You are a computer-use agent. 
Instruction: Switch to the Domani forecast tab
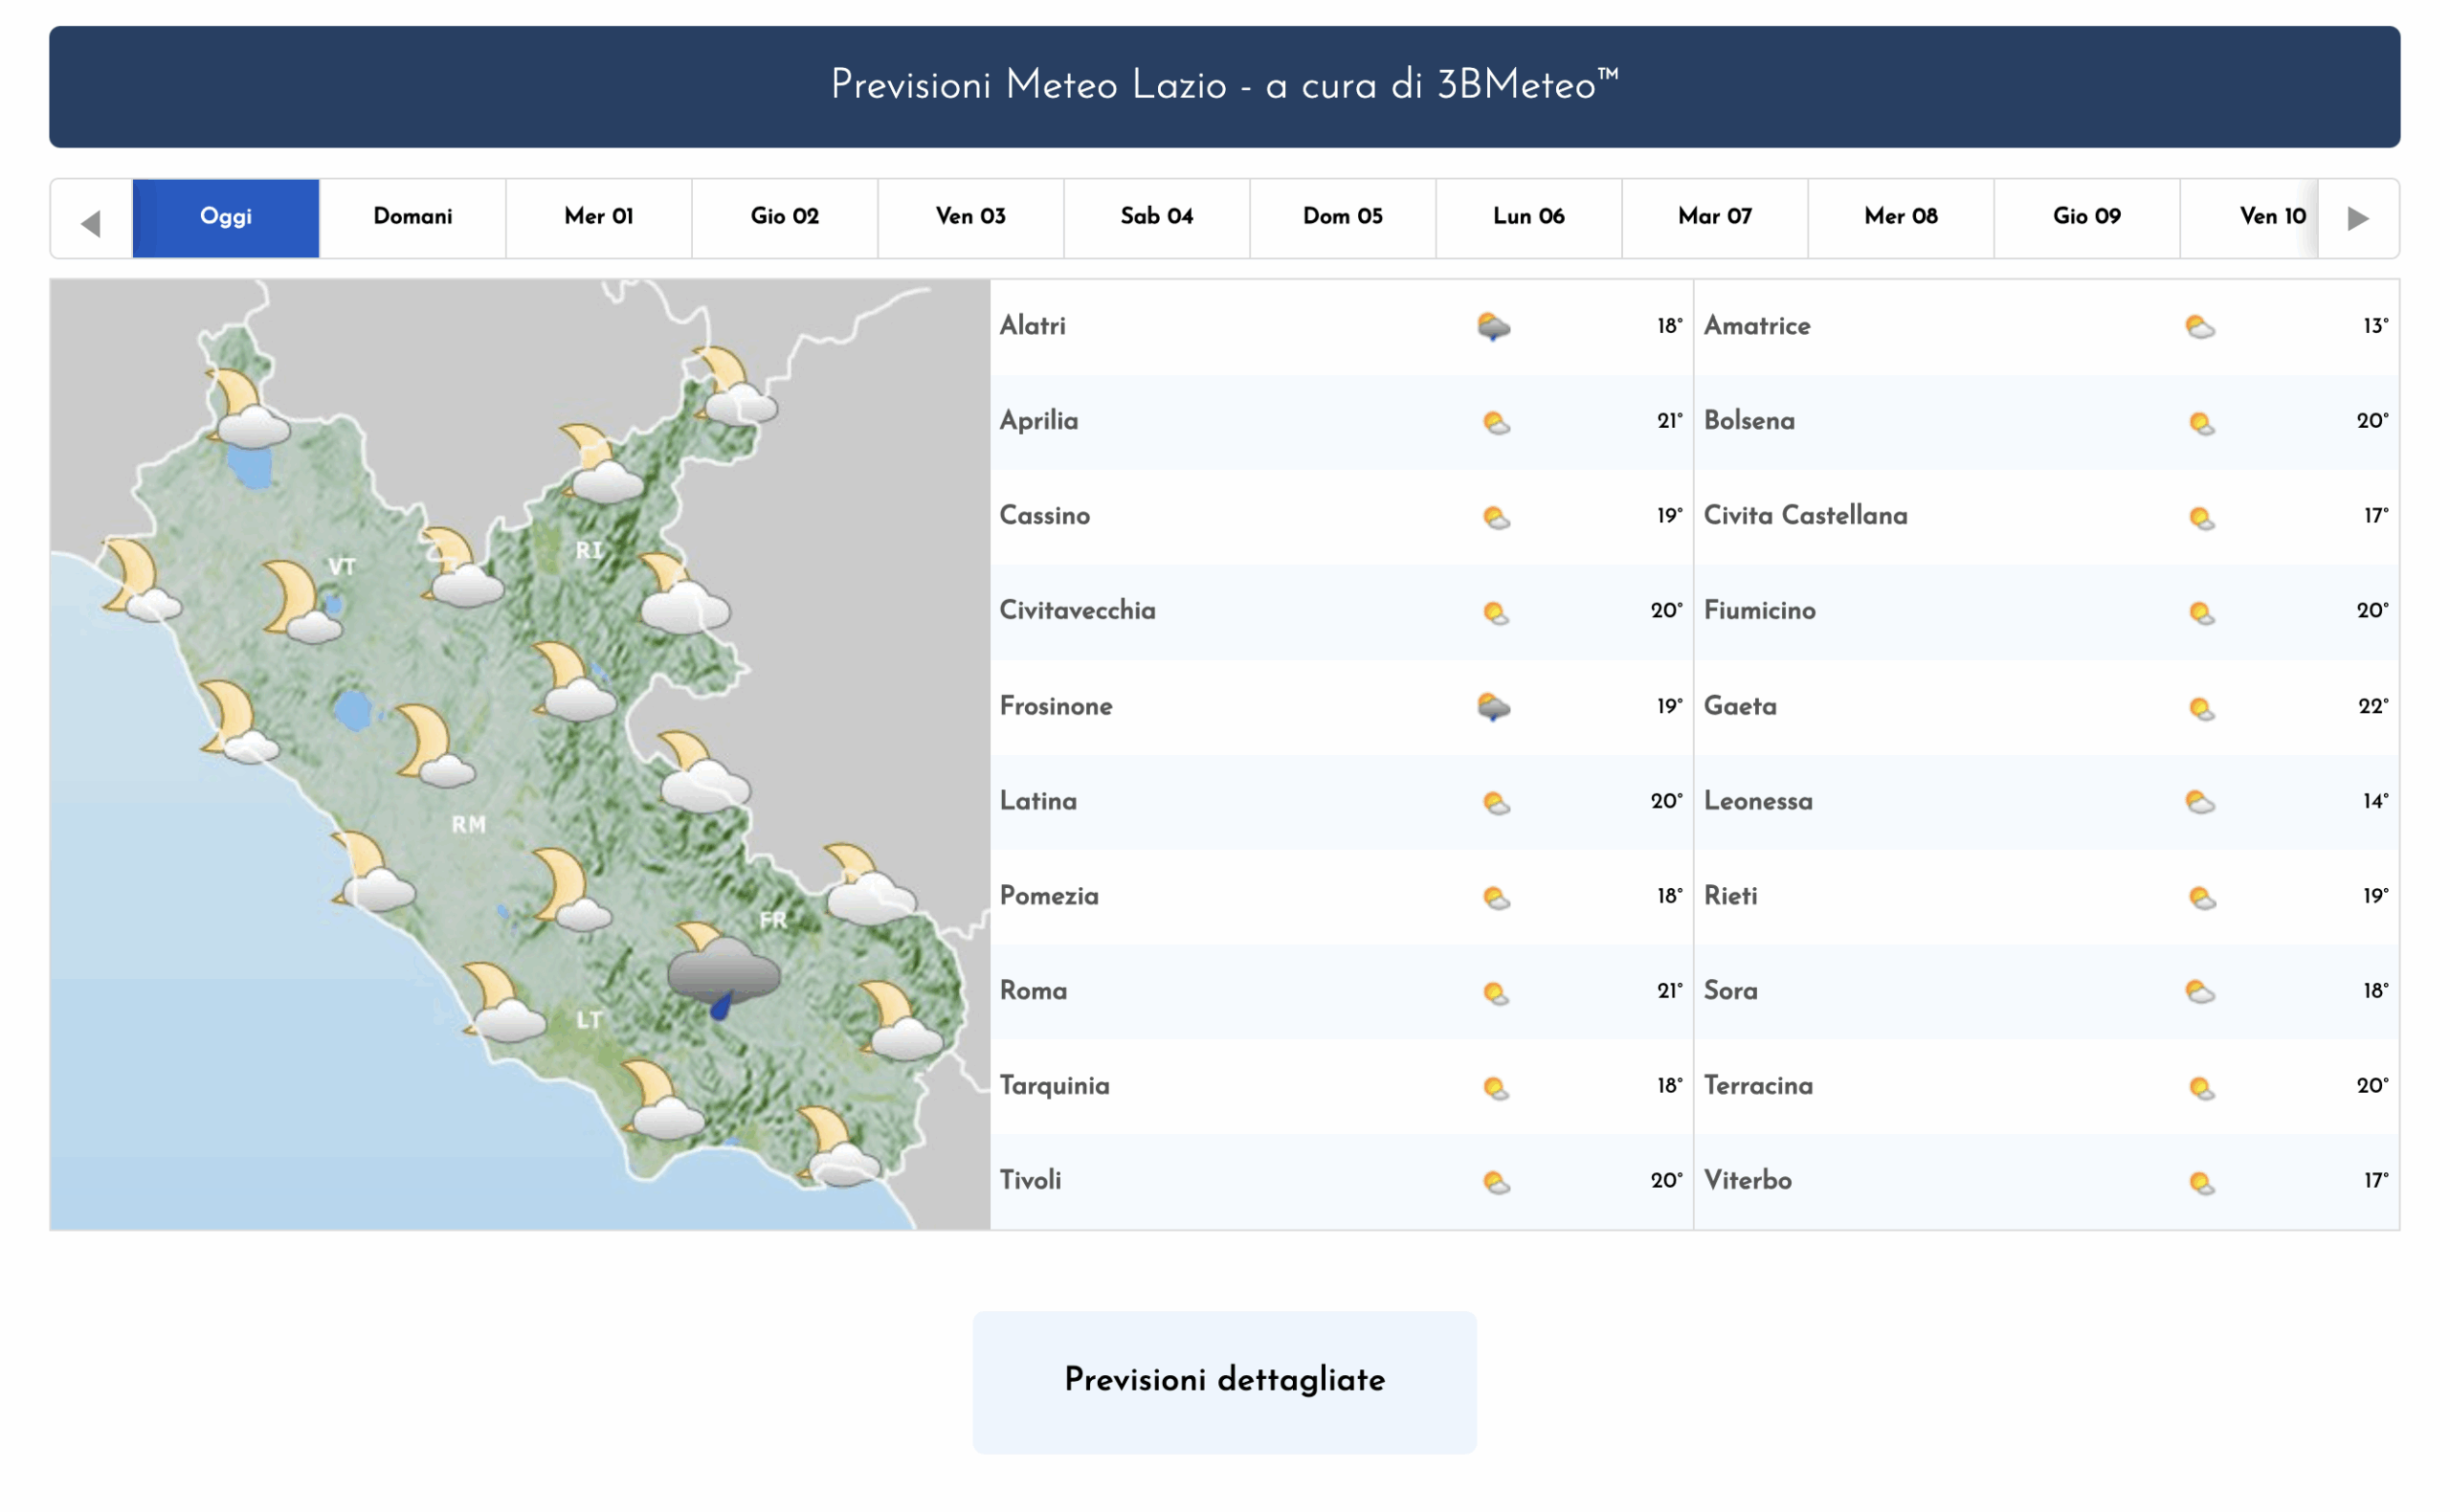(x=413, y=217)
